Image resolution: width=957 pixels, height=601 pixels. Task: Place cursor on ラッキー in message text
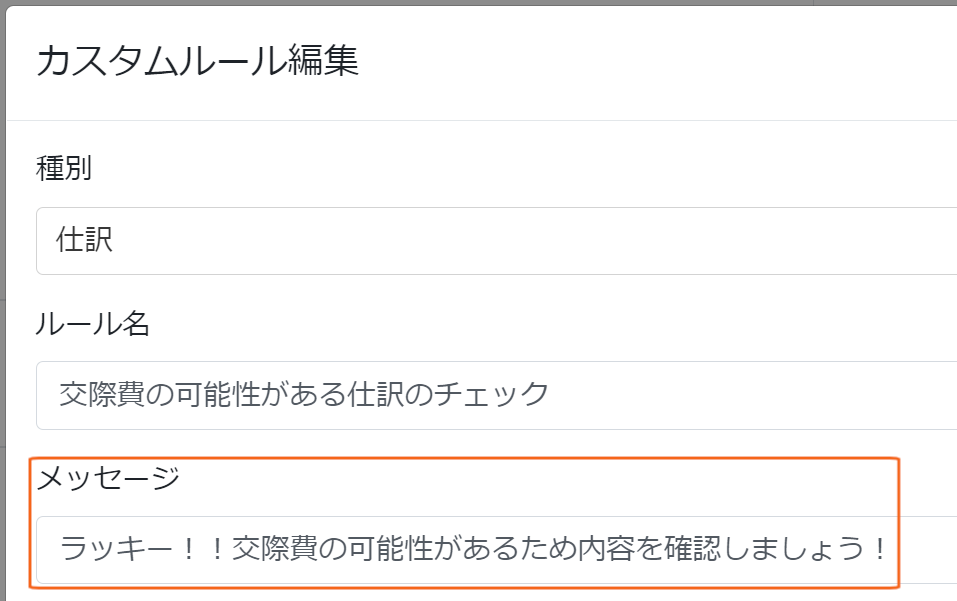pyautogui.click(x=116, y=548)
